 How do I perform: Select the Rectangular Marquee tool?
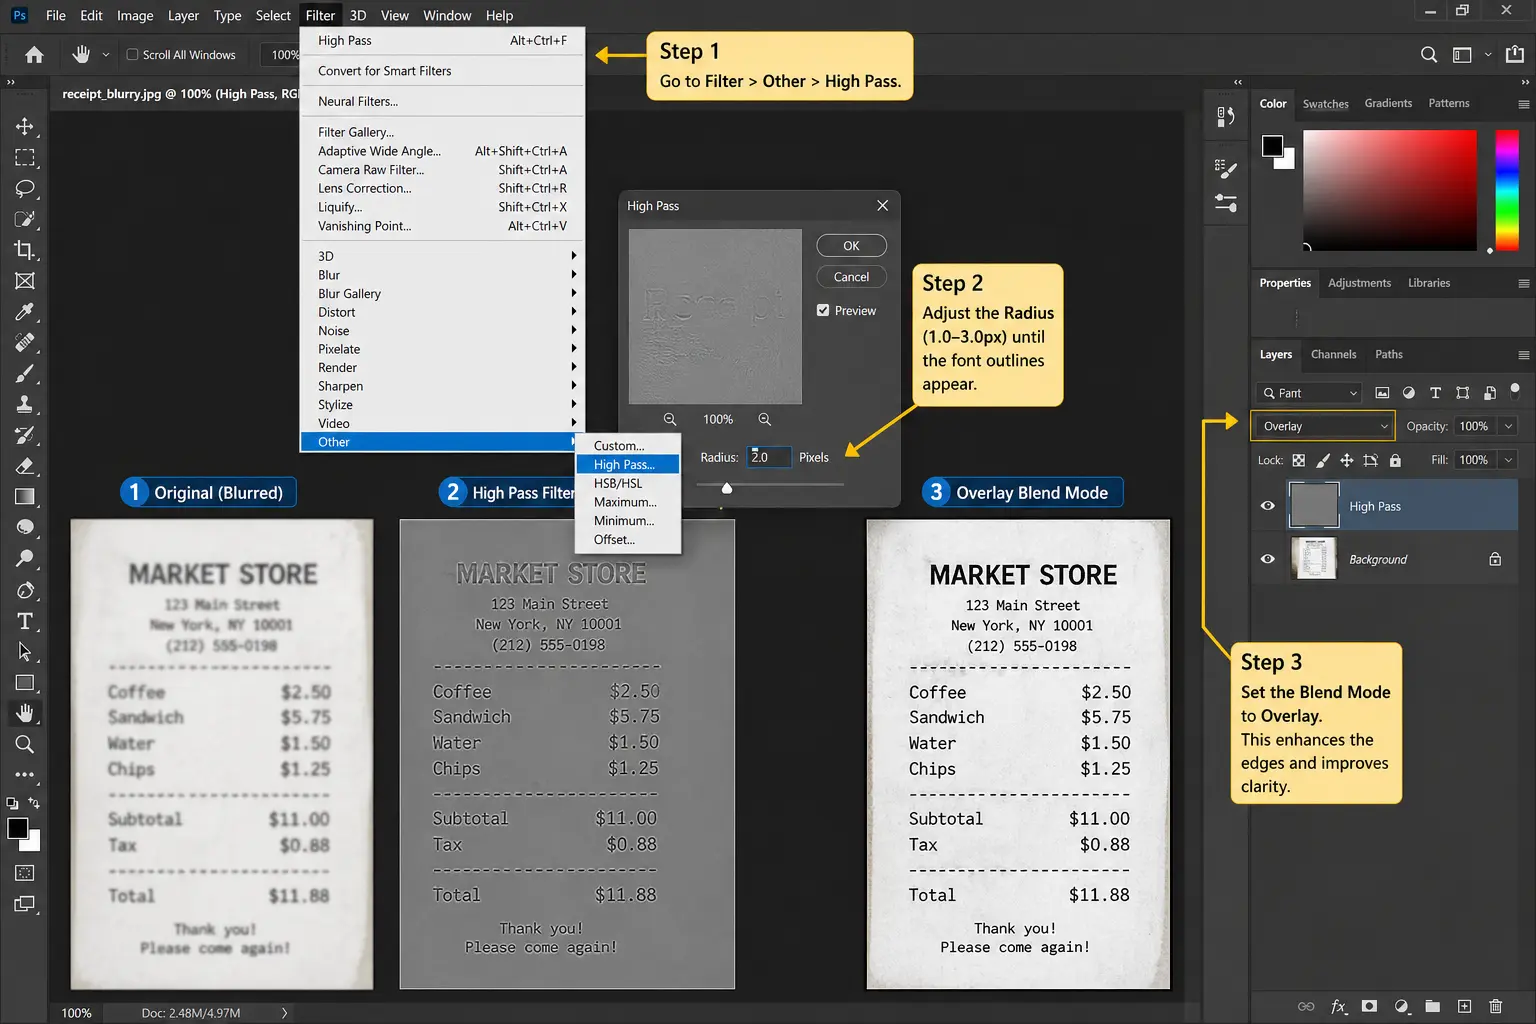[25, 158]
